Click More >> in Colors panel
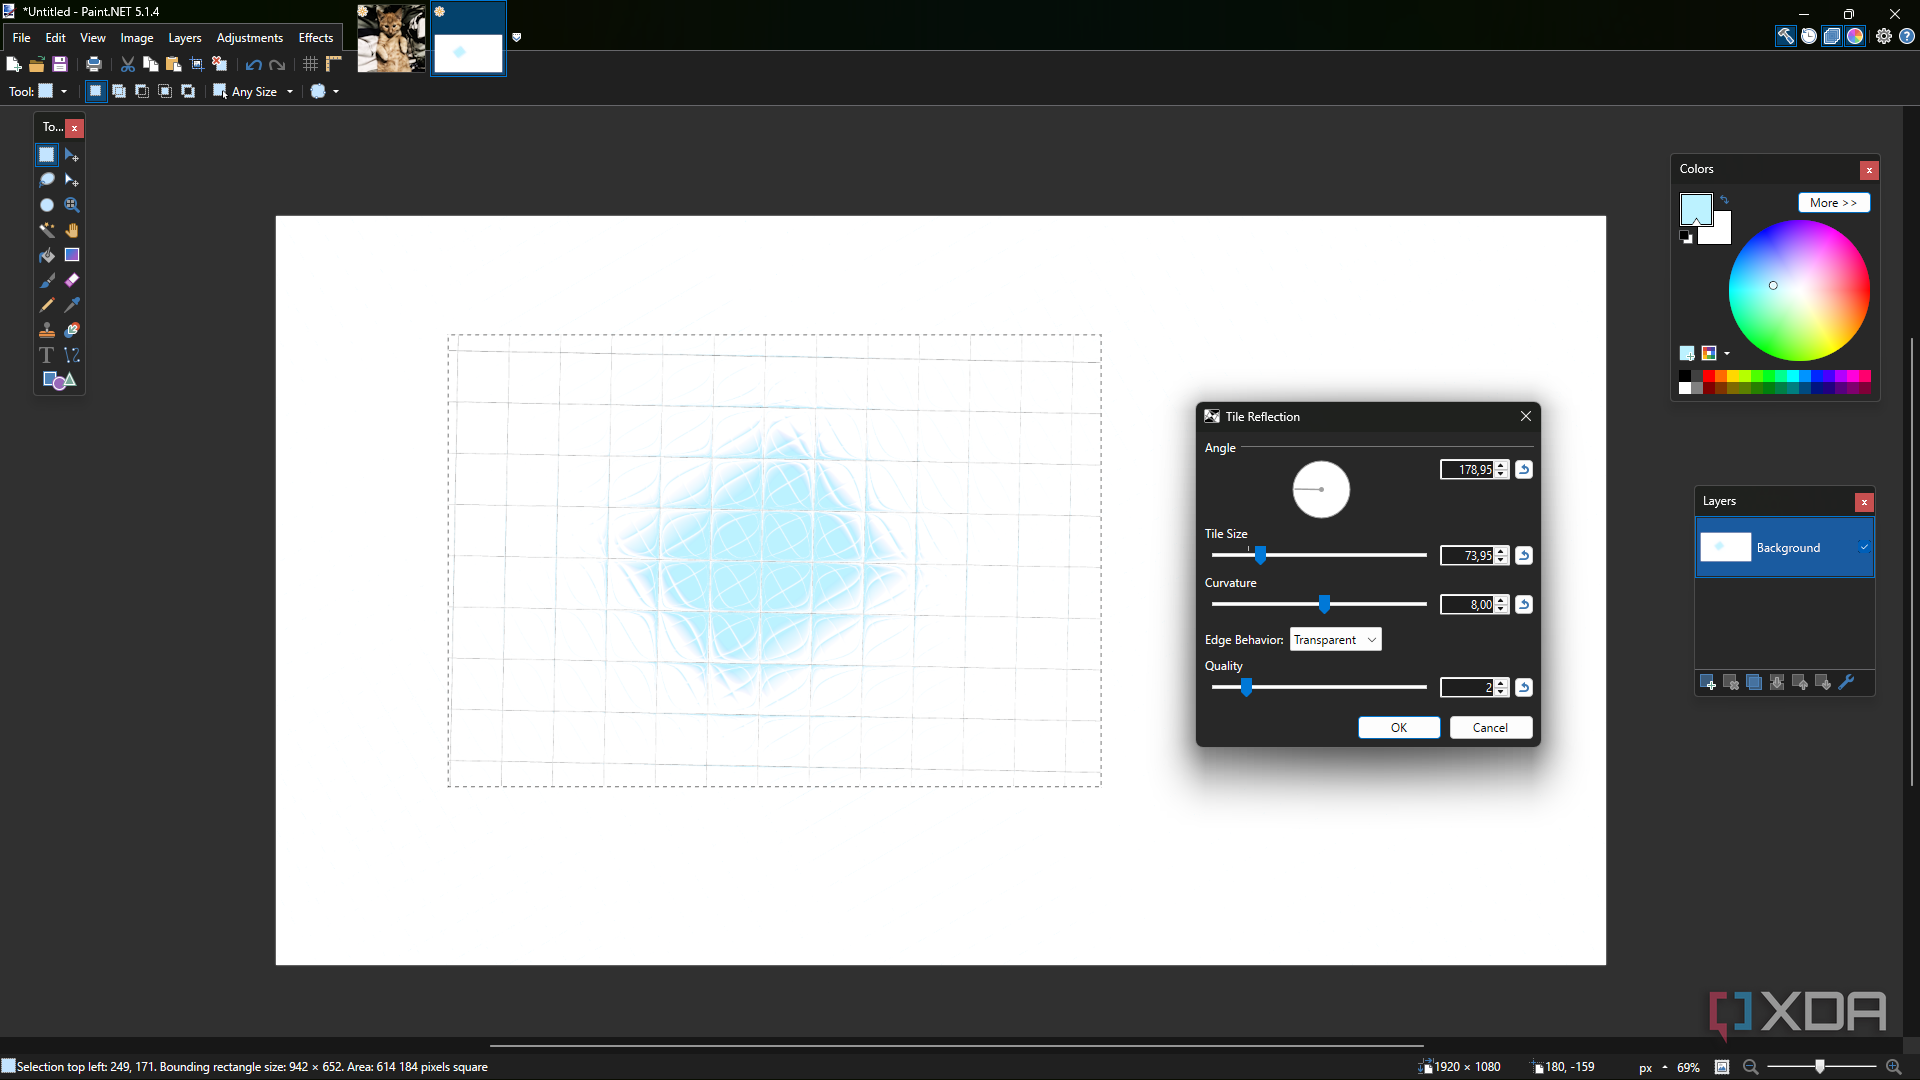The image size is (1920, 1080). coord(1834,203)
